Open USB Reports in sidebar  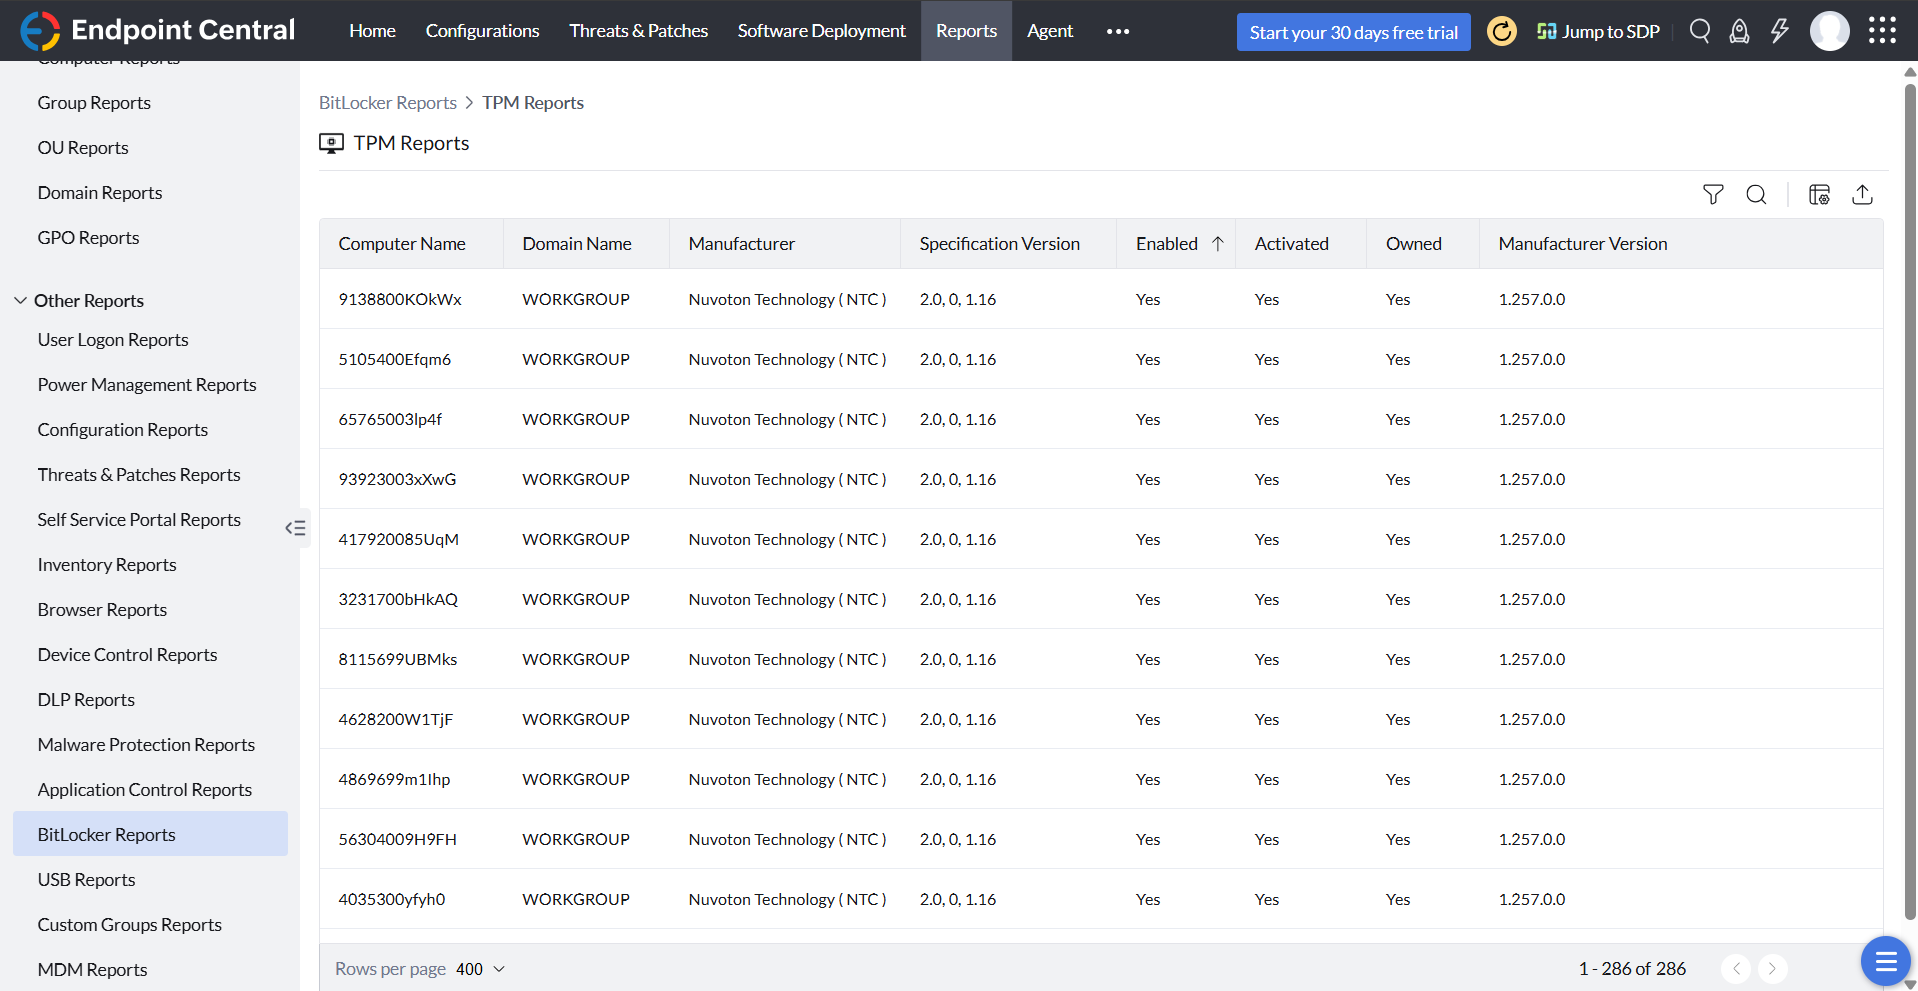(x=86, y=880)
